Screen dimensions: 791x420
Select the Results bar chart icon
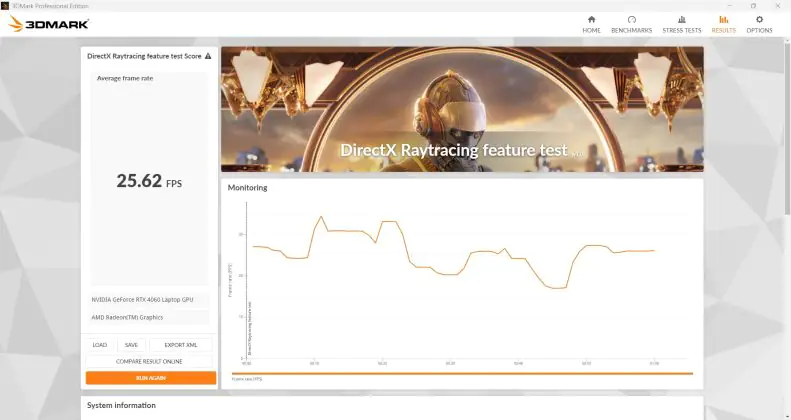point(723,19)
